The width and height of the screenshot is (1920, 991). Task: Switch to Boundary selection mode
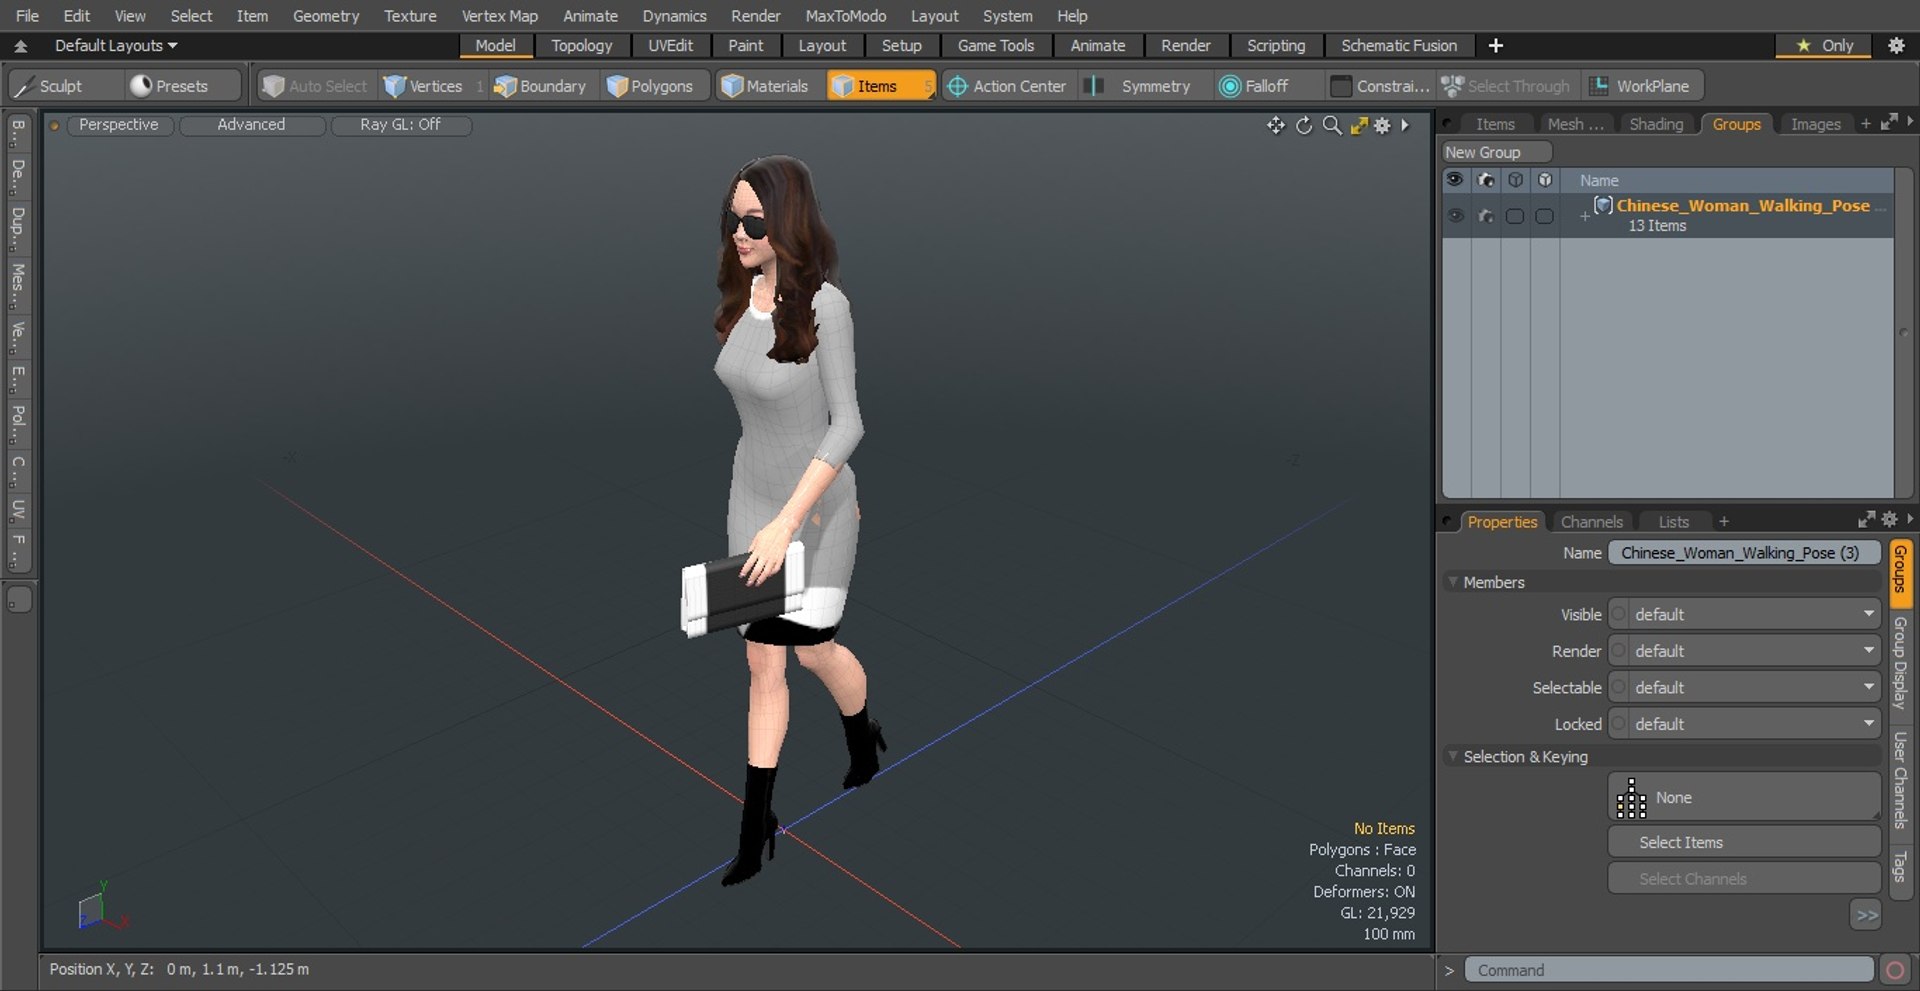click(x=540, y=86)
